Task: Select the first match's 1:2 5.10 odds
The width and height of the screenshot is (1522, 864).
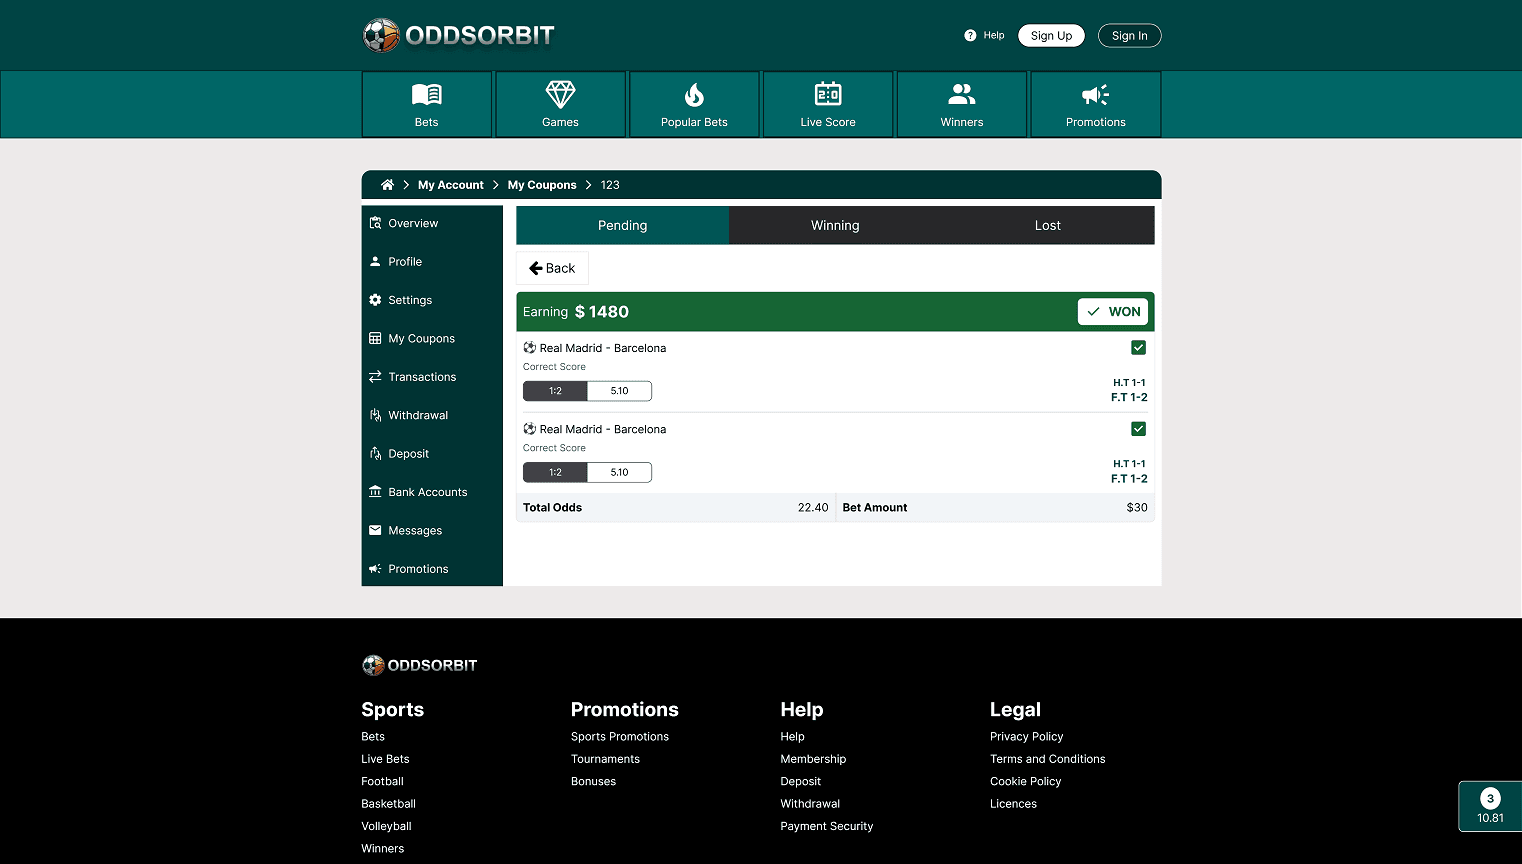Action: pyautogui.click(x=587, y=391)
